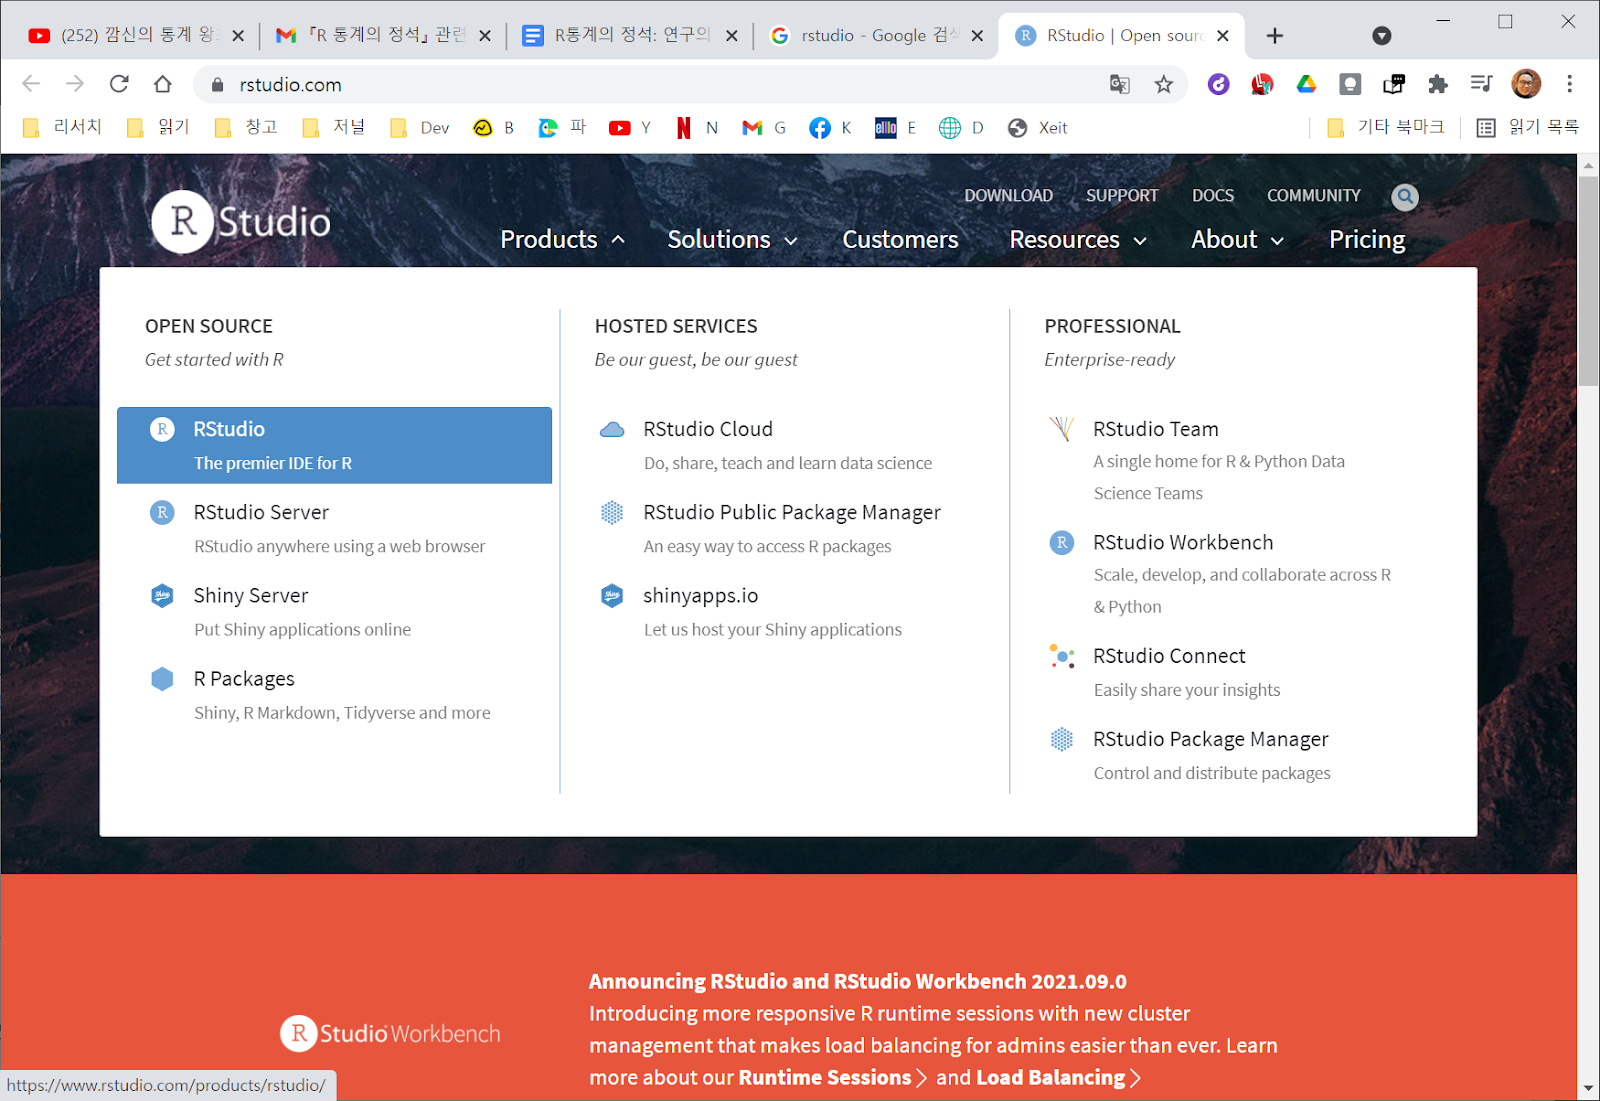
Task: Click the DOWNLOAD link in top bar
Action: tap(1008, 196)
